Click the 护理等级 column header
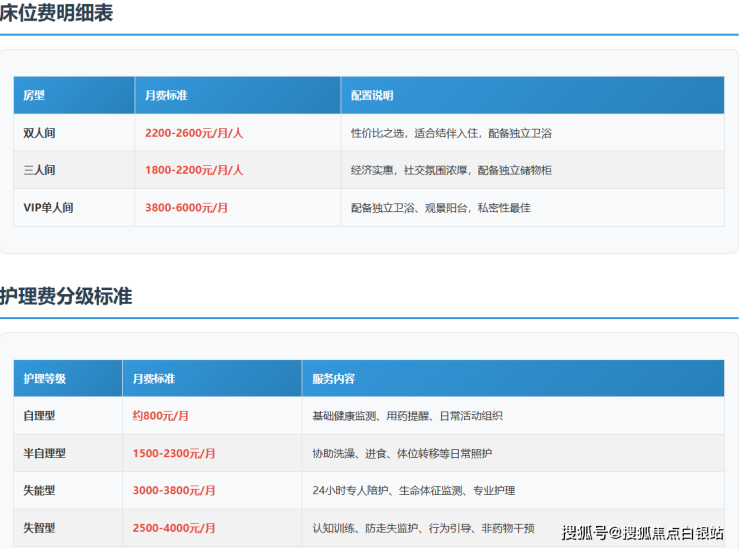 coord(45,379)
